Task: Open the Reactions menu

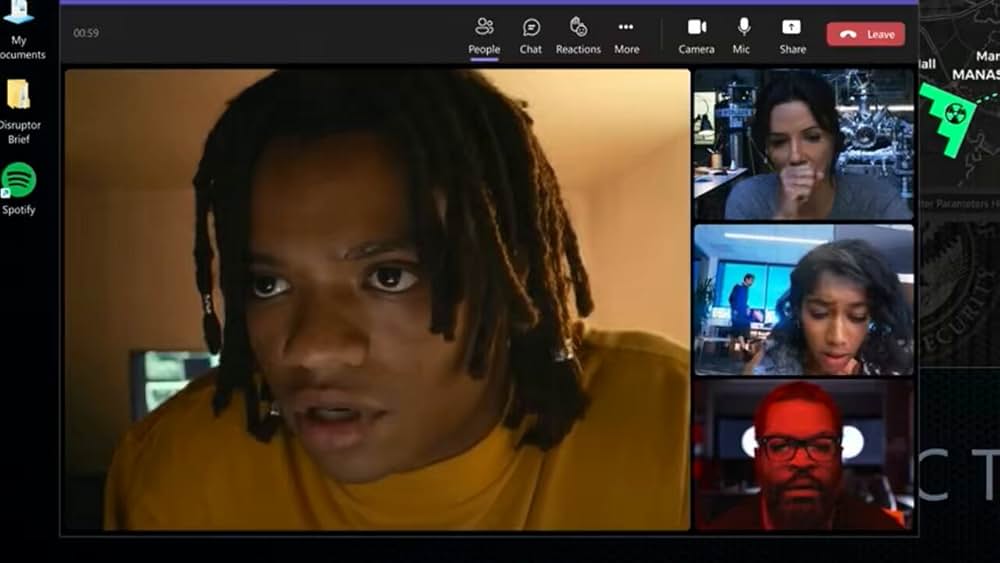Action: pyautogui.click(x=578, y=35)
